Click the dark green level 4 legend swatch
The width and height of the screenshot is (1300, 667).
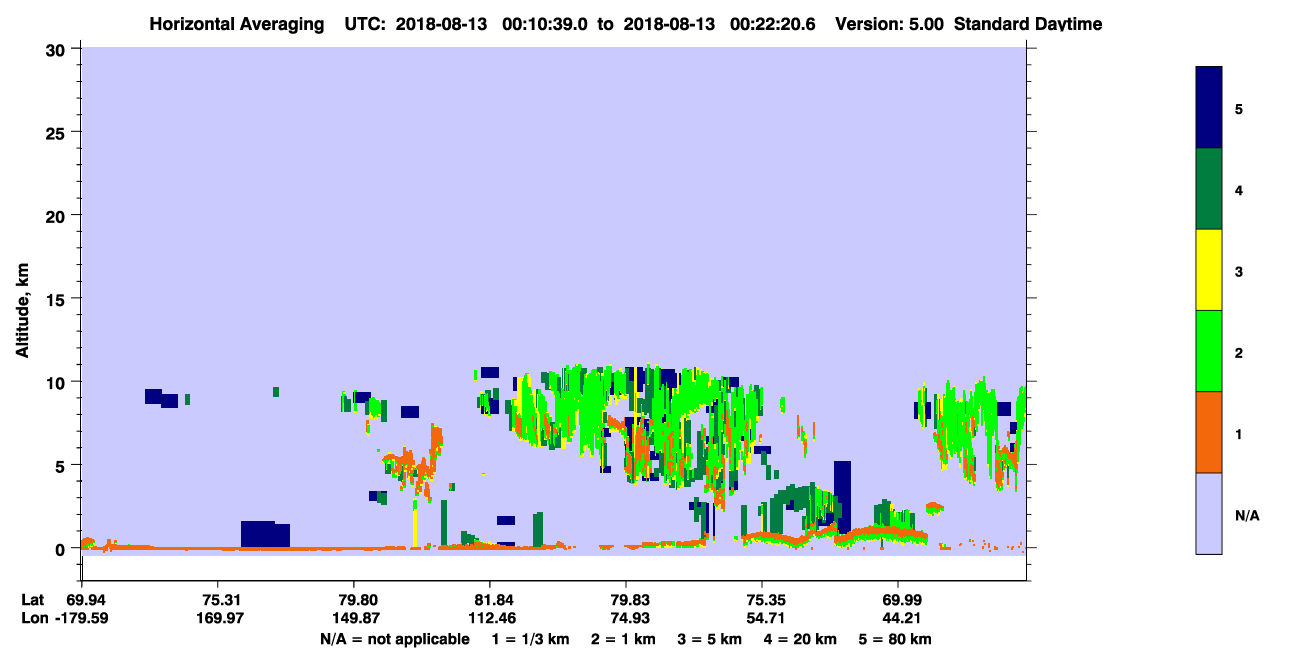1209,189
